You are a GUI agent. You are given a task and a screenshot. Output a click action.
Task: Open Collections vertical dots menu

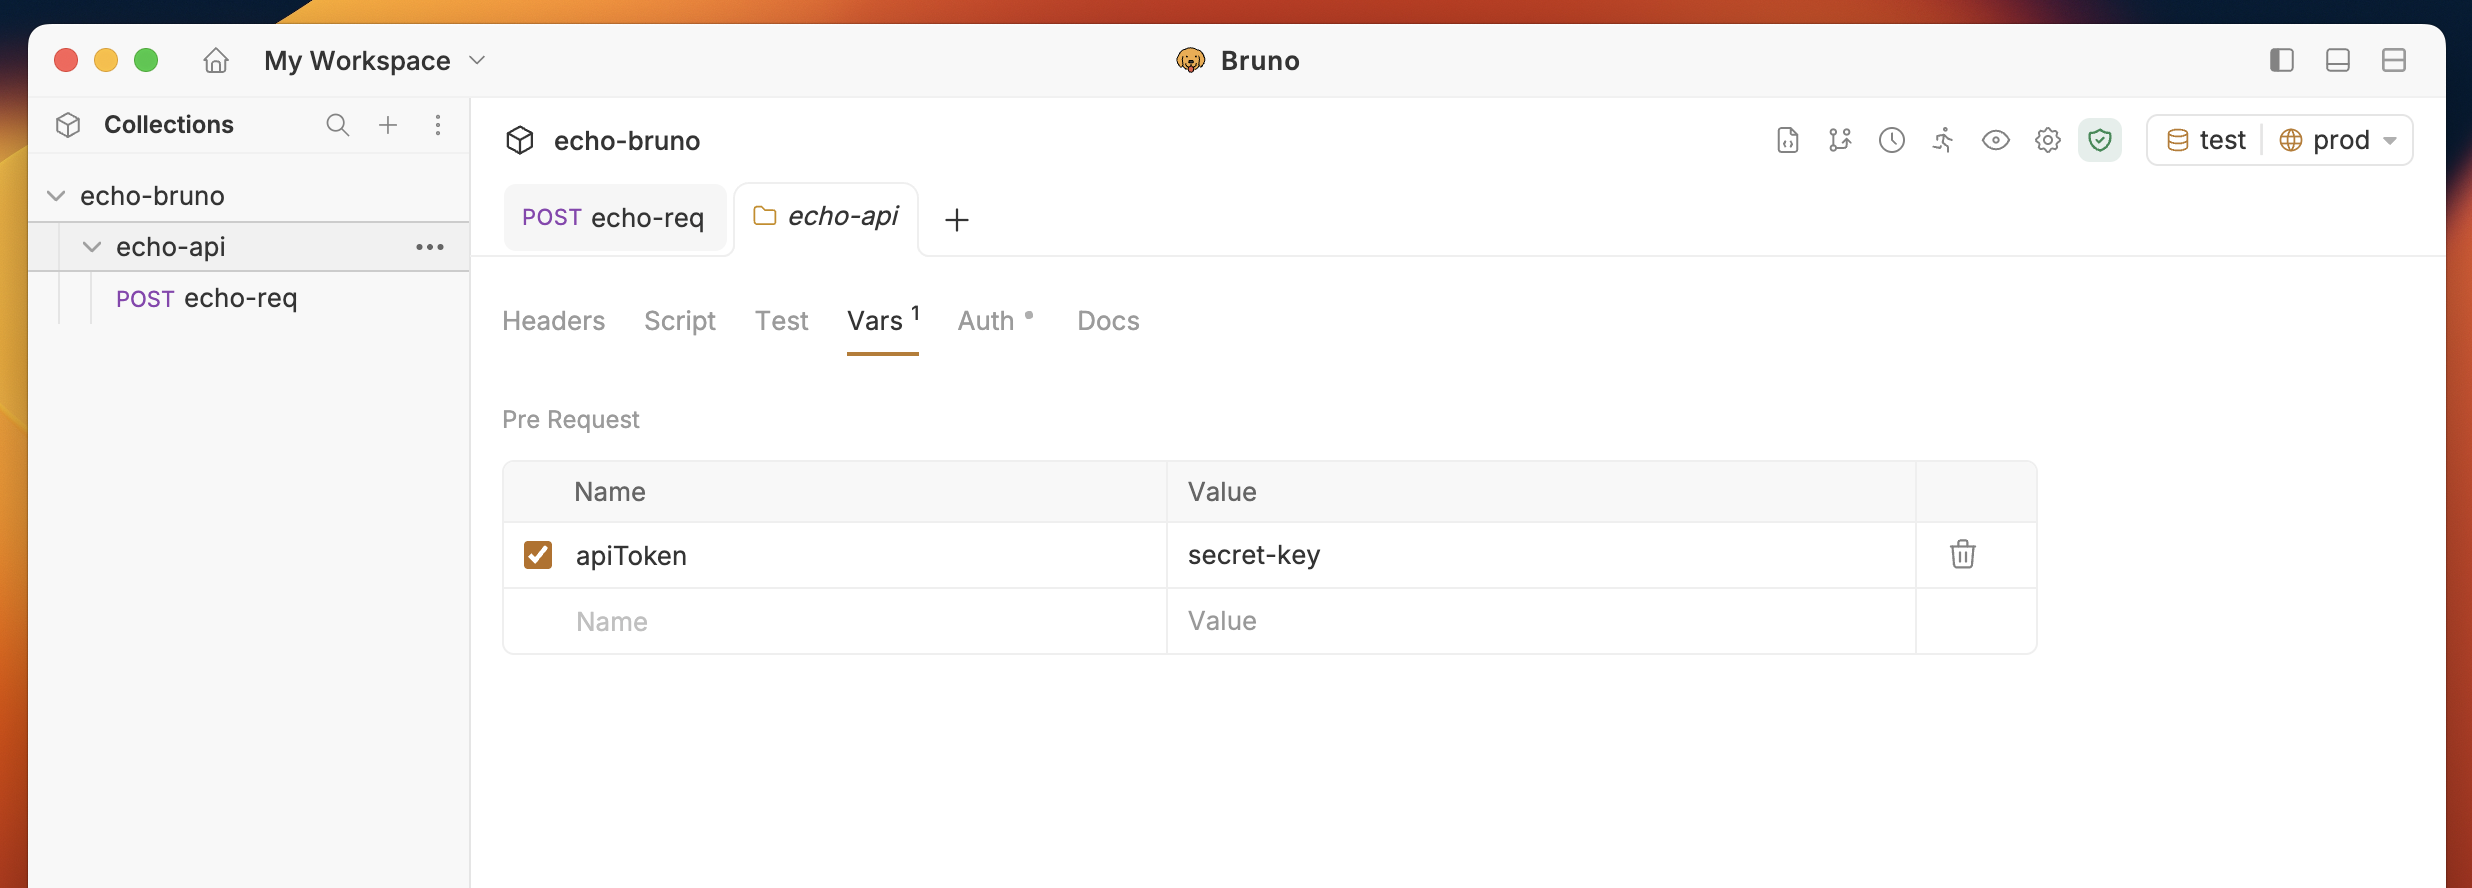pos(438,125)
